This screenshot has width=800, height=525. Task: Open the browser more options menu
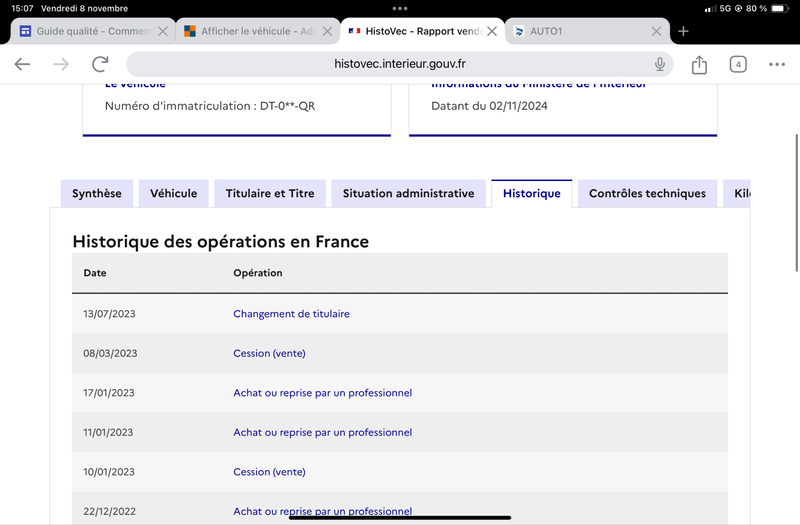point(777,64)
